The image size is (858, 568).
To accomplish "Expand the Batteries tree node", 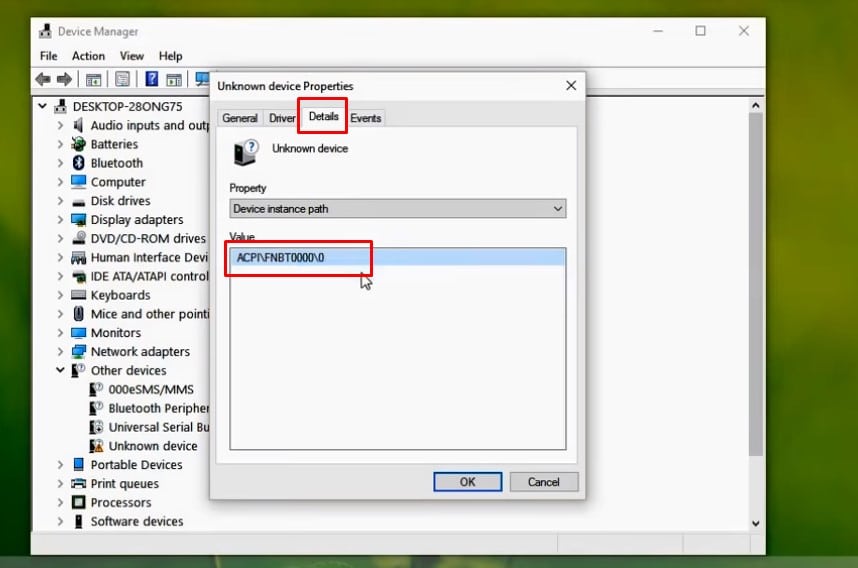I will [x=60, y=144].
